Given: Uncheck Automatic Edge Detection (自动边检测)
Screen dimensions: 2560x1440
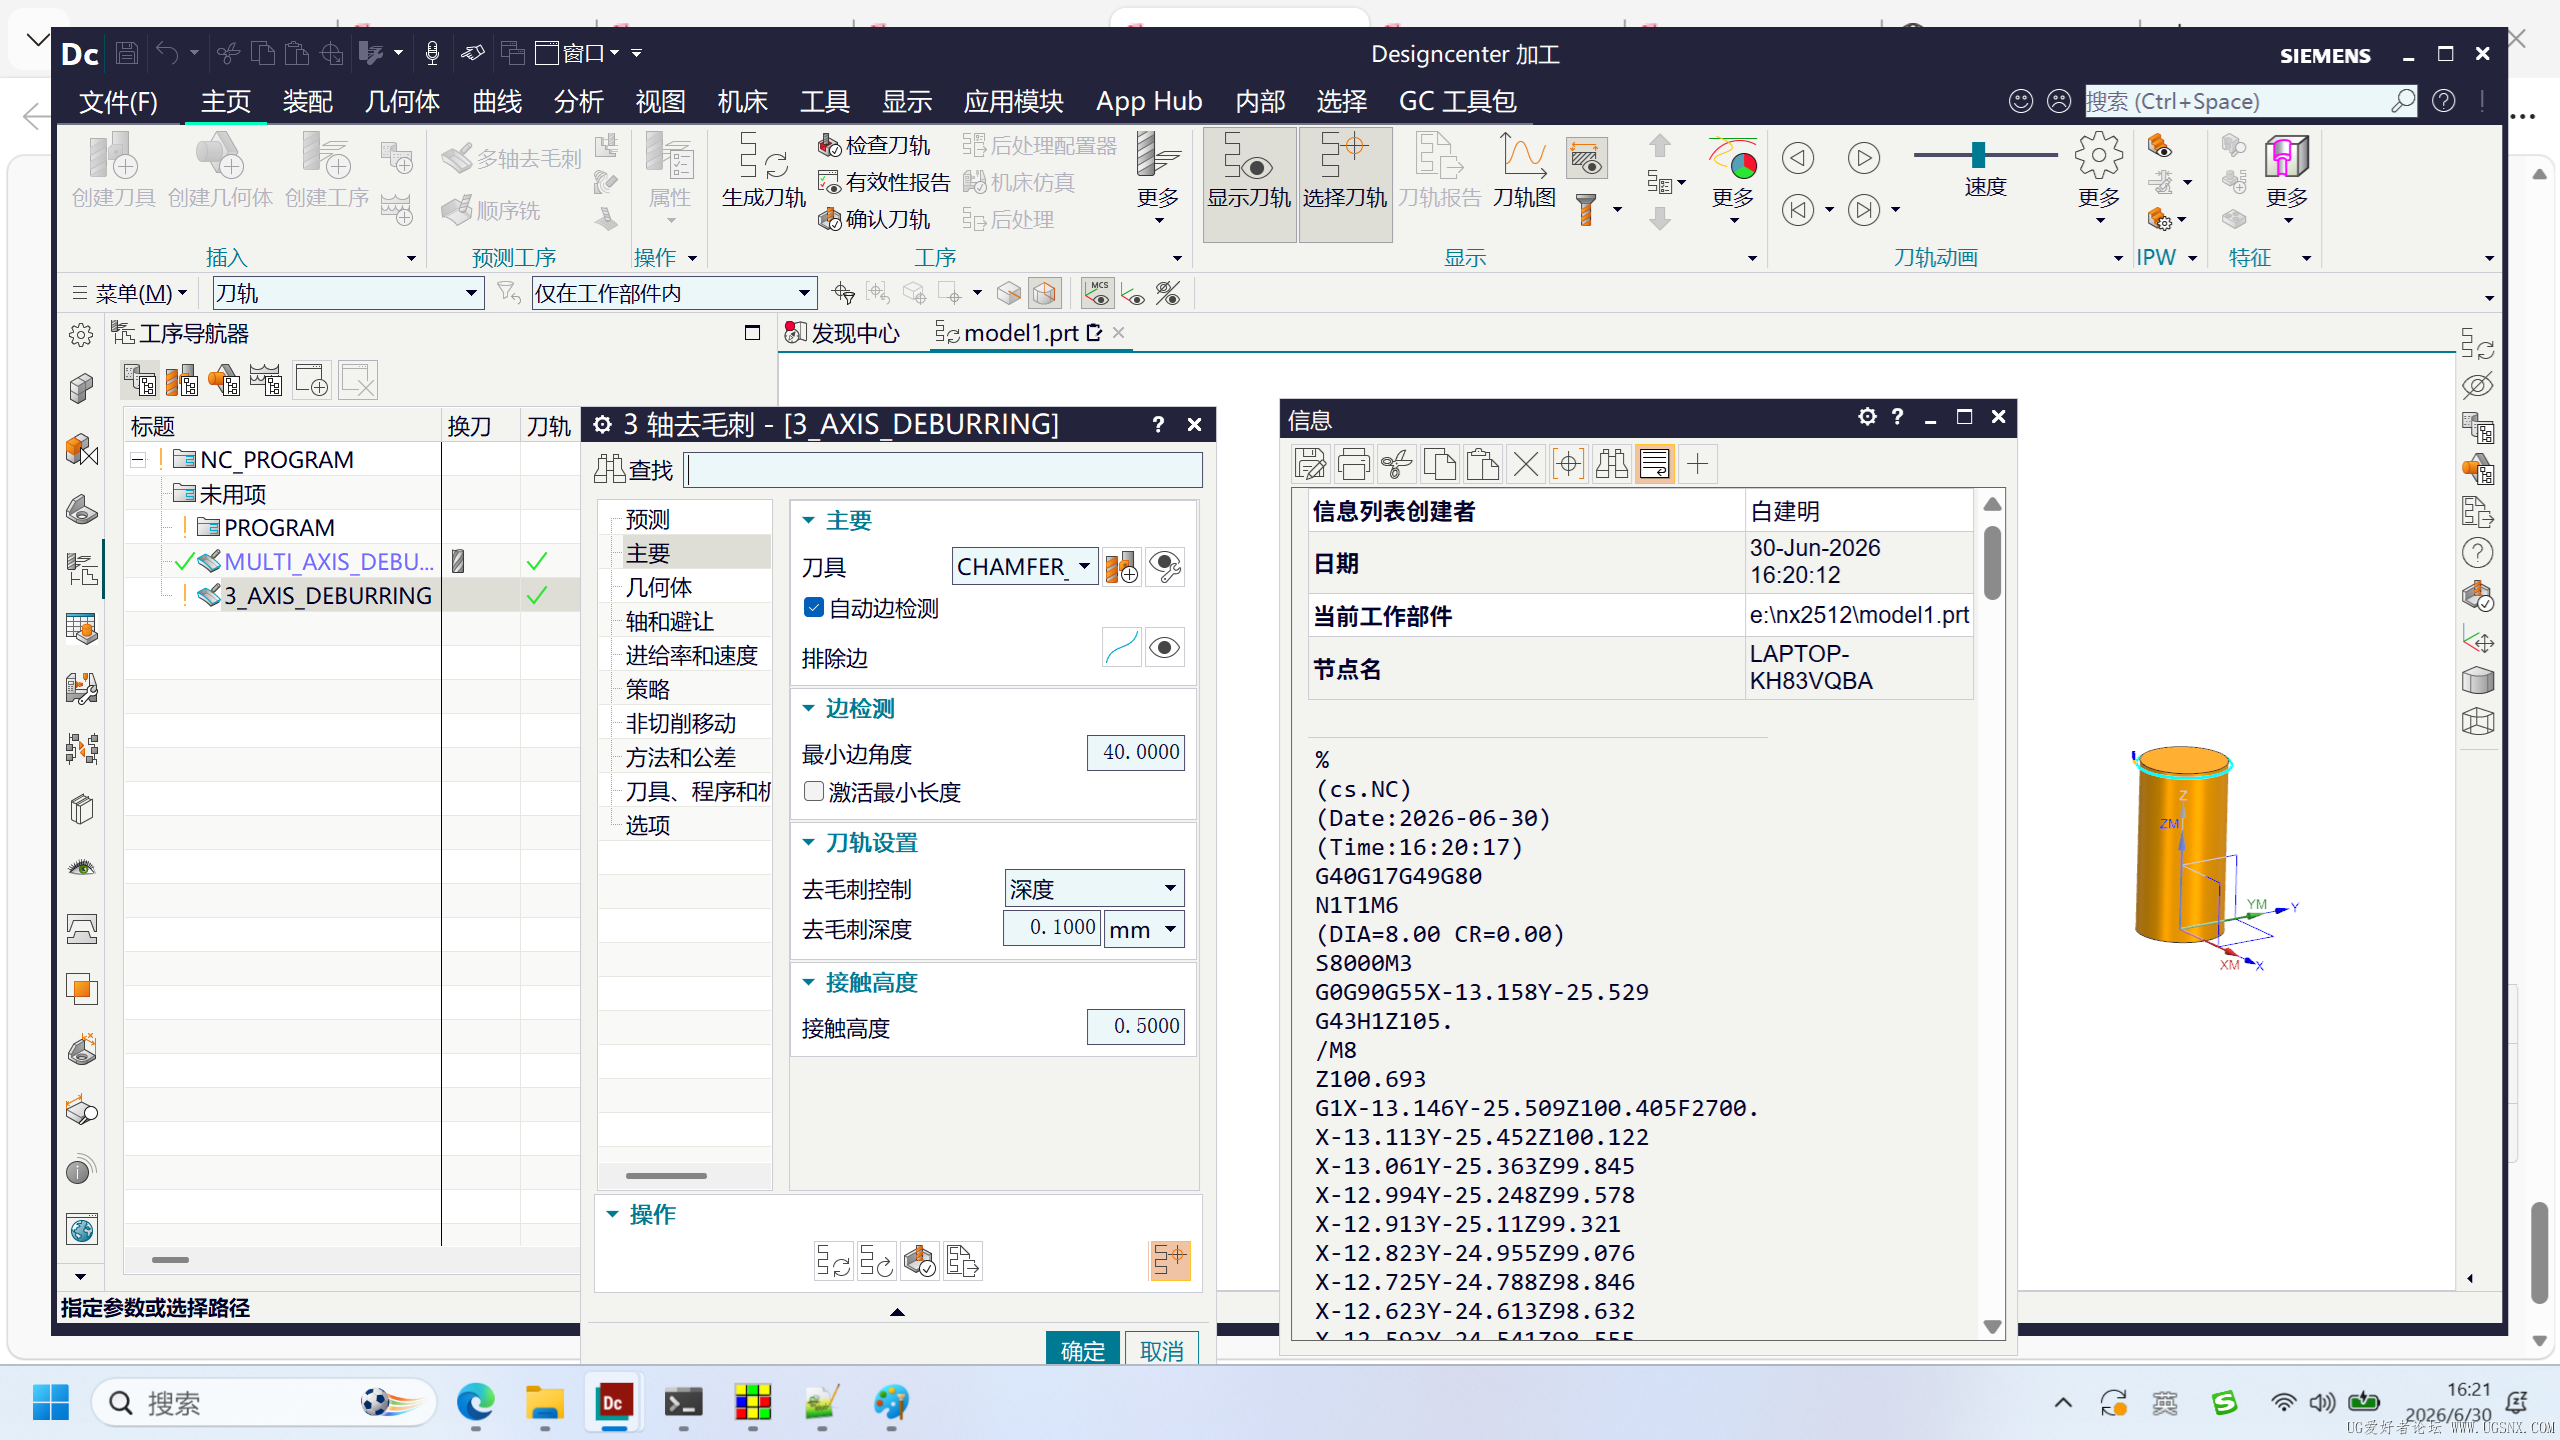Looking at the screenshot, I should pyautogui.click(x=814, y=608).
